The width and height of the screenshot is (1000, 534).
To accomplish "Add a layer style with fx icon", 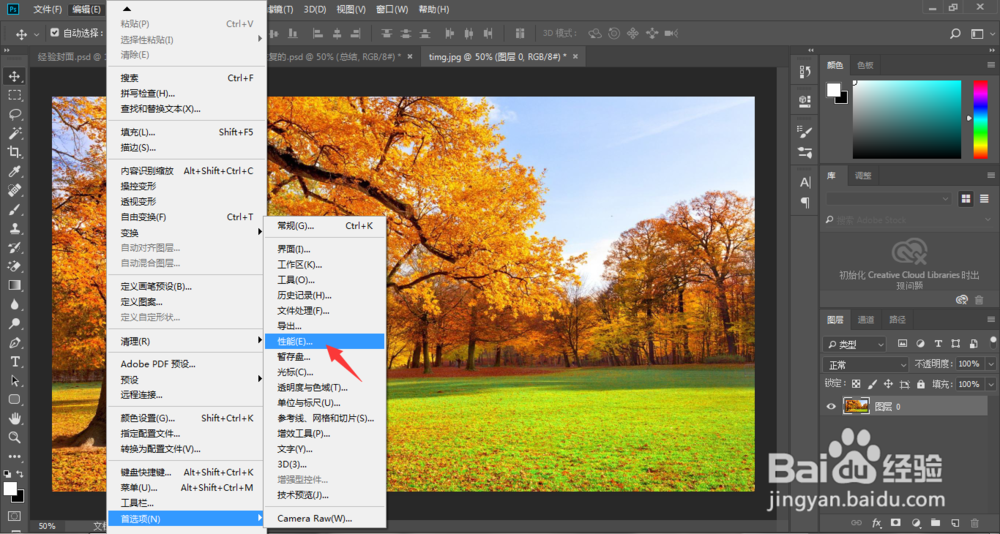I will click(x=876, y=523).
